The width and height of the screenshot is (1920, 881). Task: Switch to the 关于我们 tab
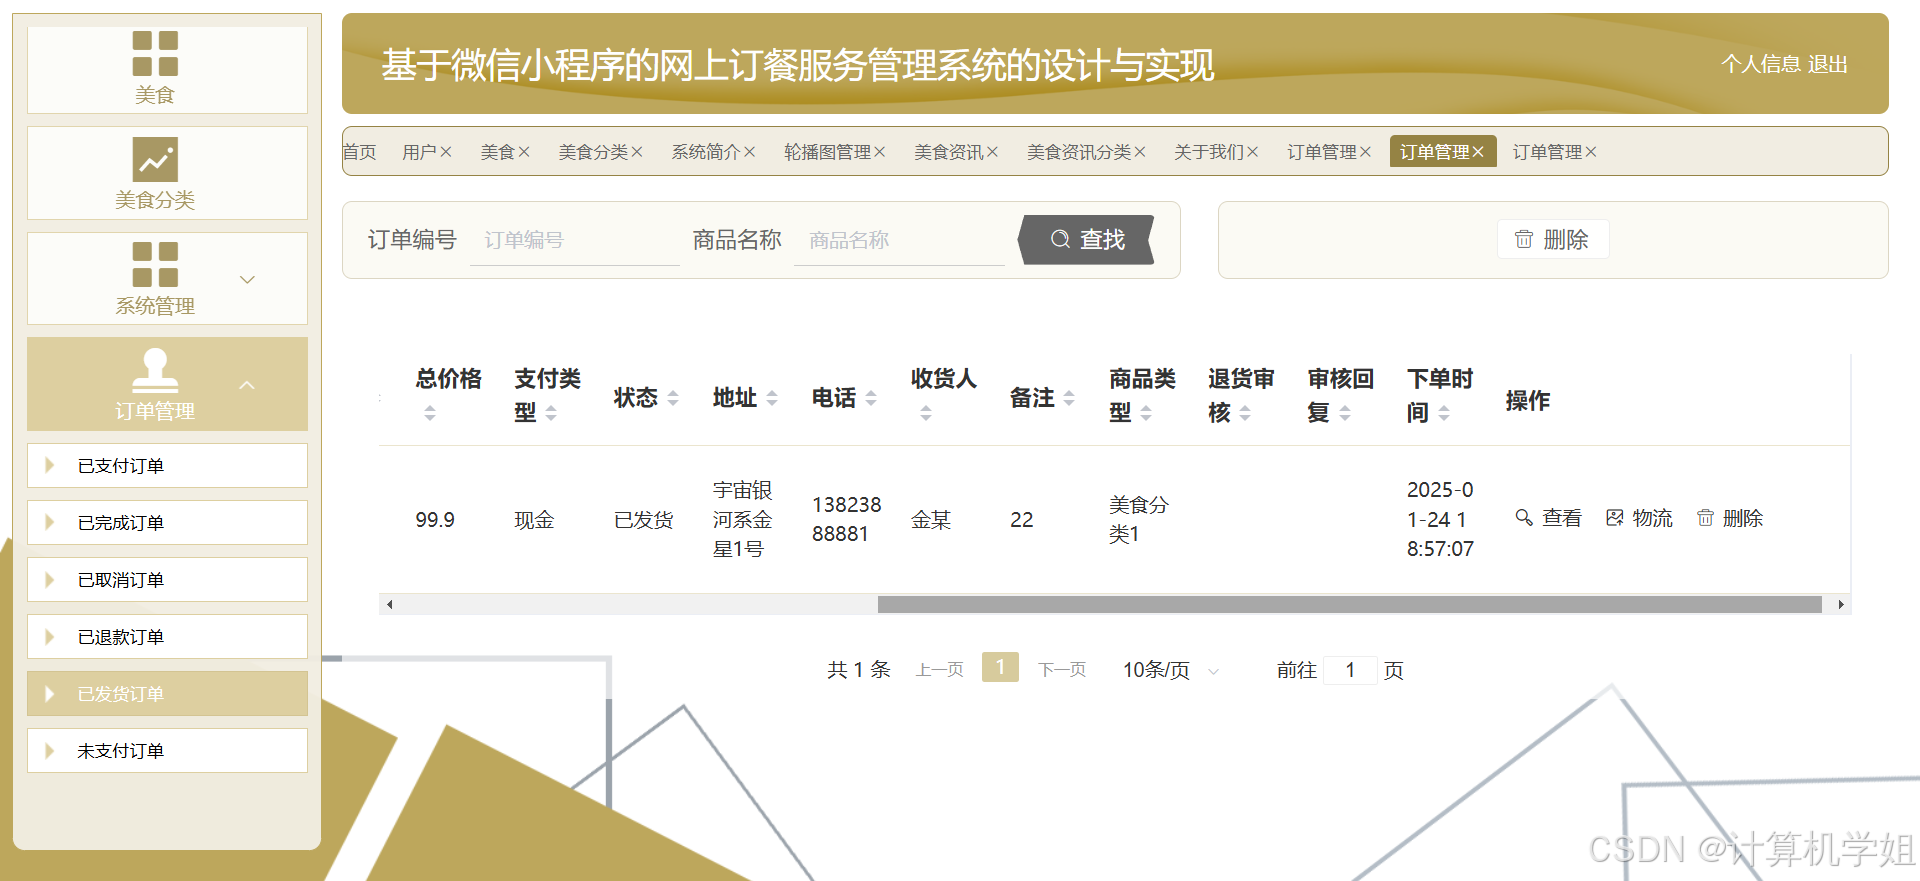point(1209,152)
